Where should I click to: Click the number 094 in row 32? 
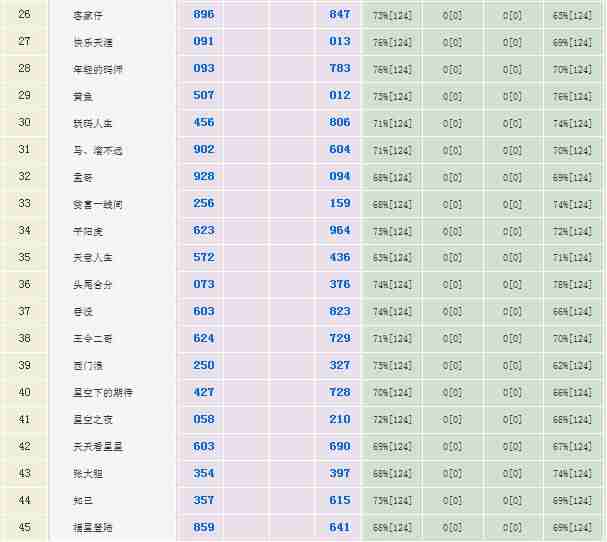pos(339,177)
